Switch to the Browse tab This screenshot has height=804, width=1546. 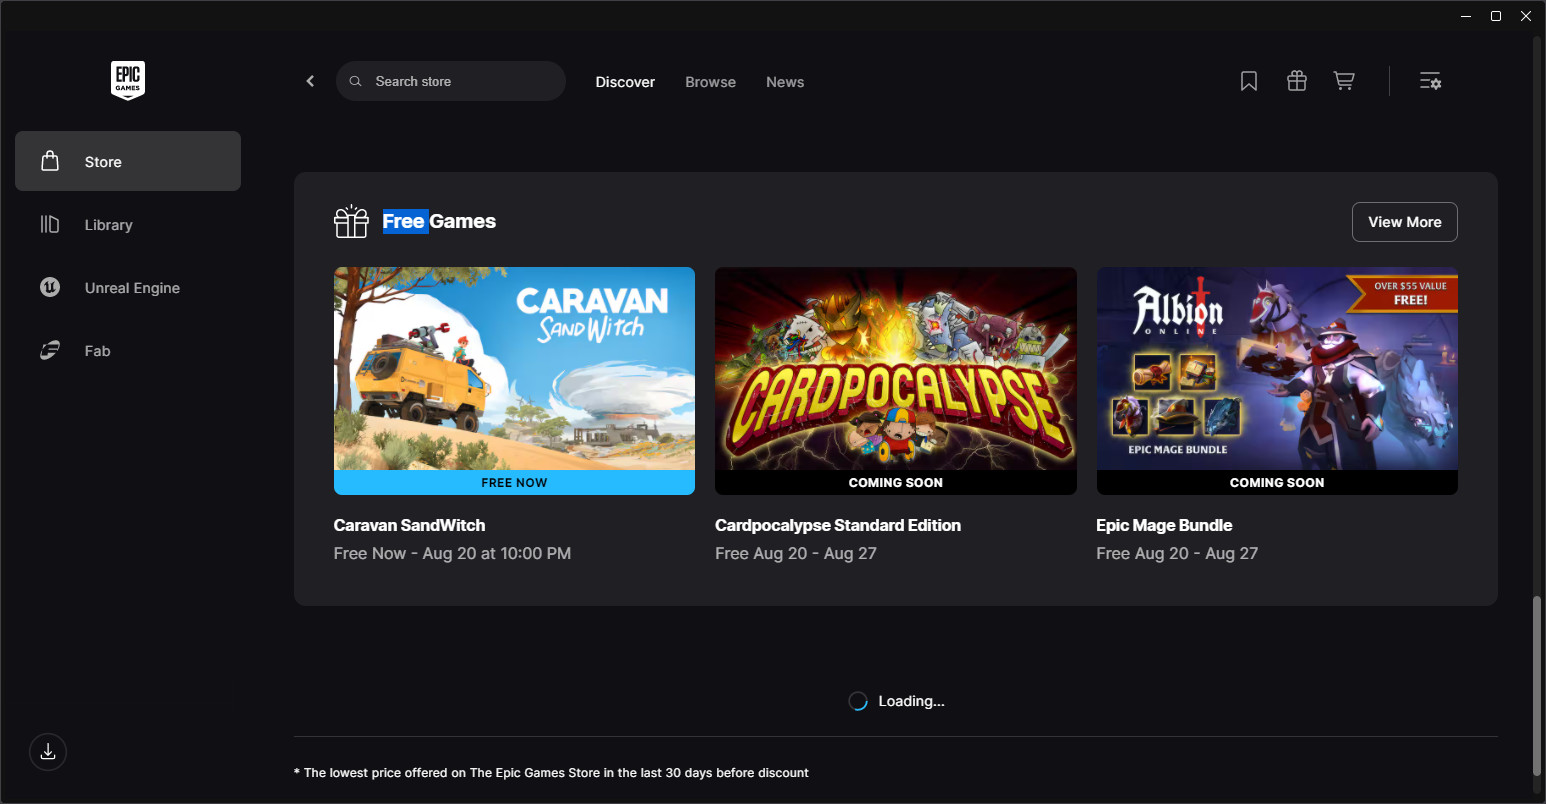click(711, 82)
